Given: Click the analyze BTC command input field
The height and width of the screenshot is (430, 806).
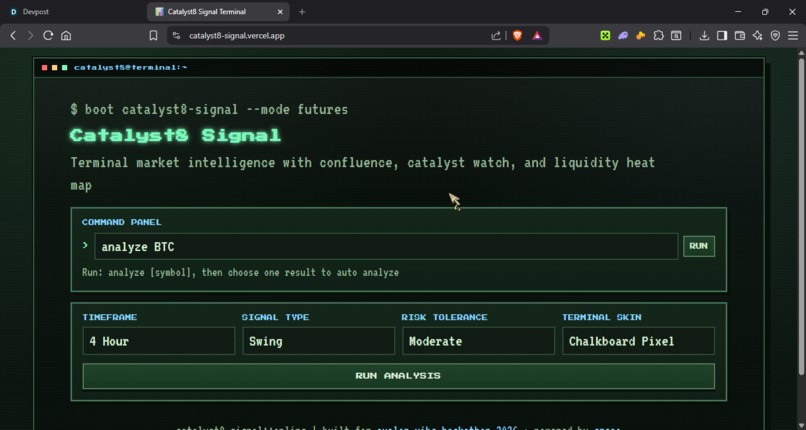Looking at the screenshot, I should (386, 247).
